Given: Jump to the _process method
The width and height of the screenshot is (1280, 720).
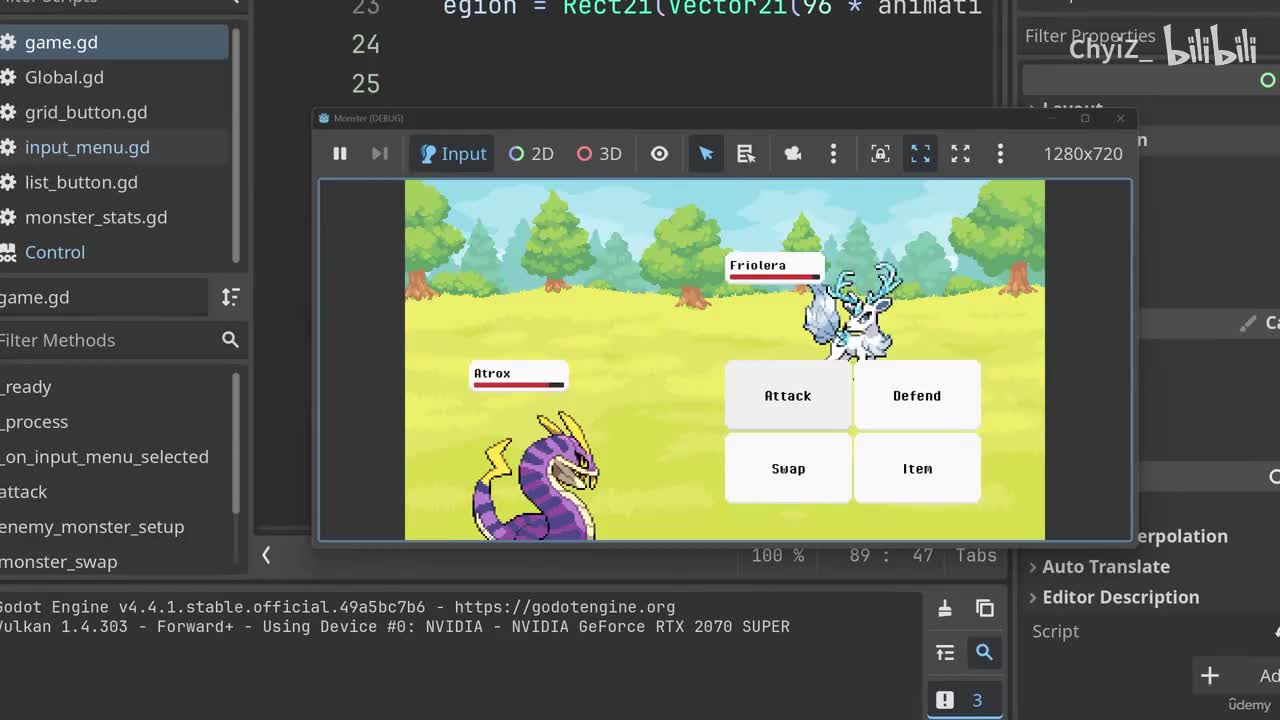Looking at the screenshot, I should [35, 422].
